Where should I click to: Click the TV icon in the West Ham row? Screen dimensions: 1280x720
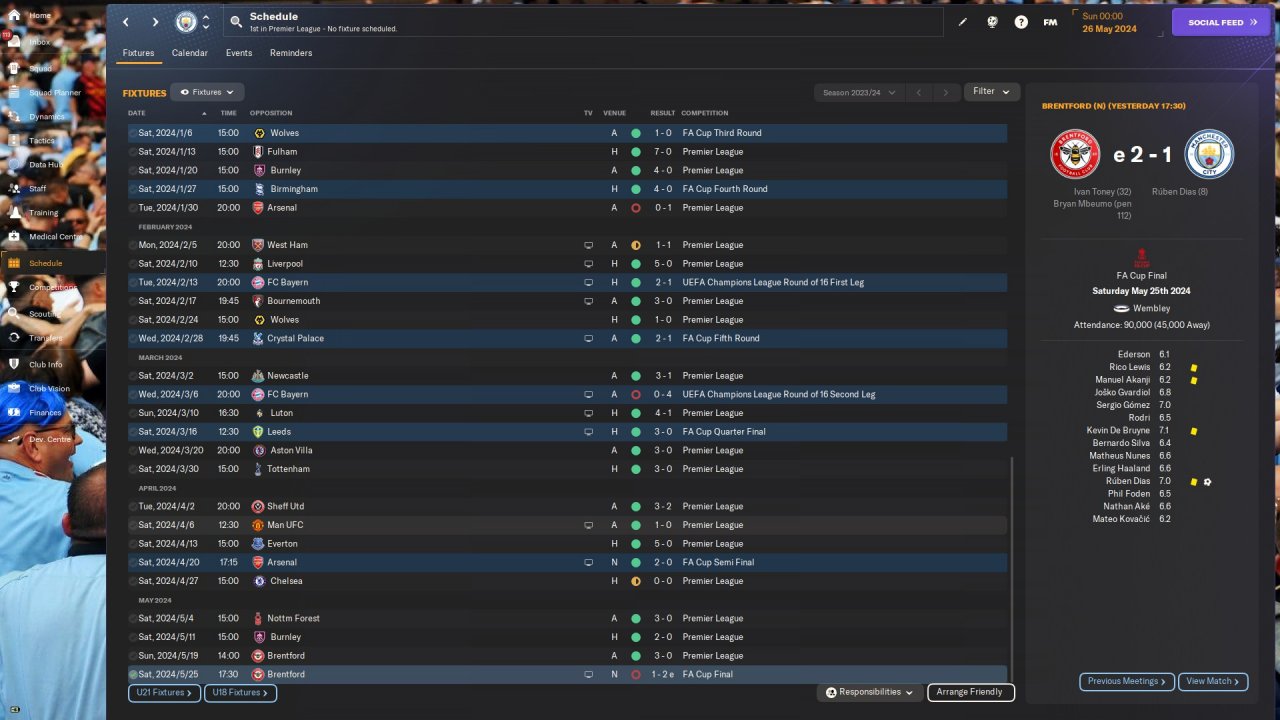coord(589,245)
